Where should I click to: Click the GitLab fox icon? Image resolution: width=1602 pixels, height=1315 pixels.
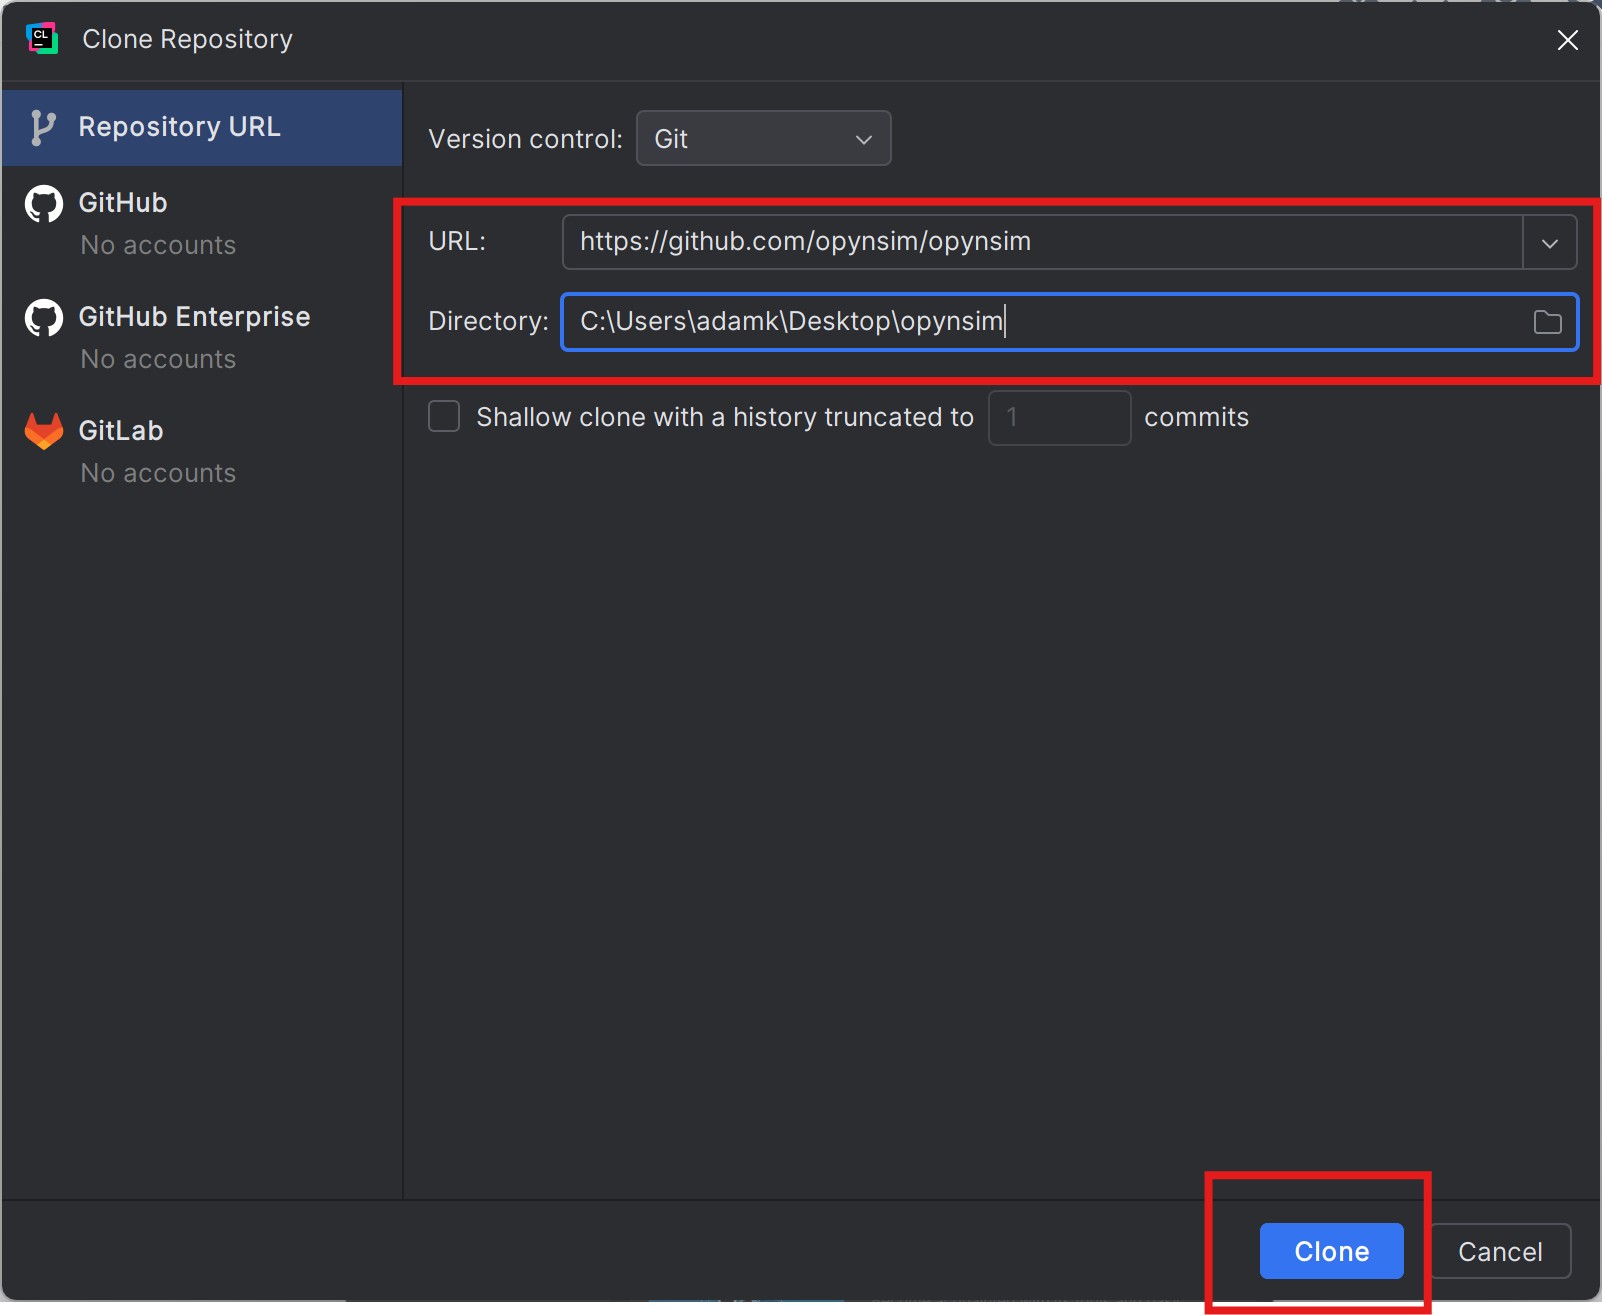tap(43, 431)
